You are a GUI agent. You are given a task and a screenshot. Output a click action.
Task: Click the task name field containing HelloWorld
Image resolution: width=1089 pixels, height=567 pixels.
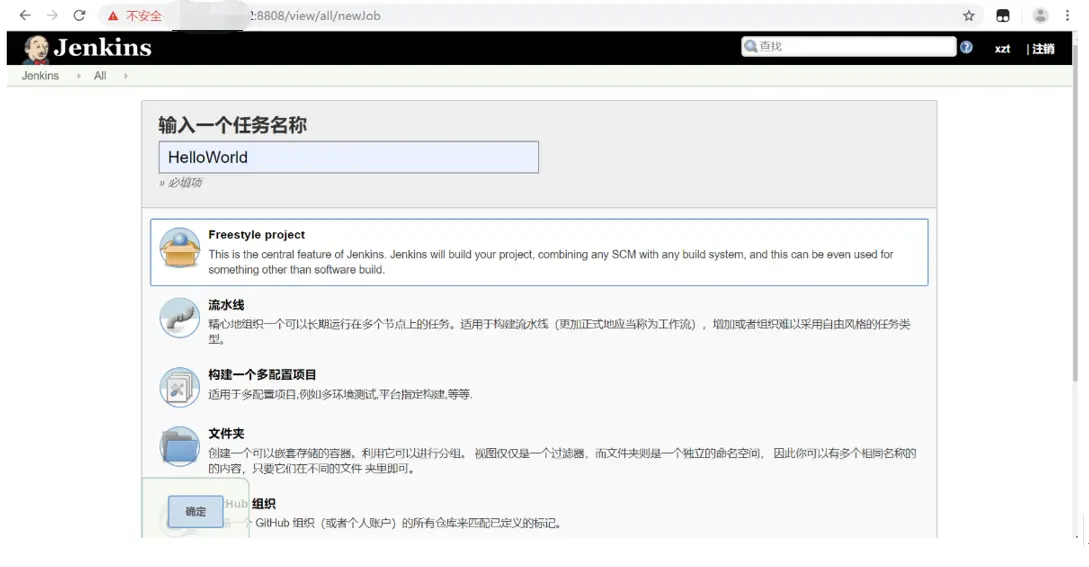[349, 157]
